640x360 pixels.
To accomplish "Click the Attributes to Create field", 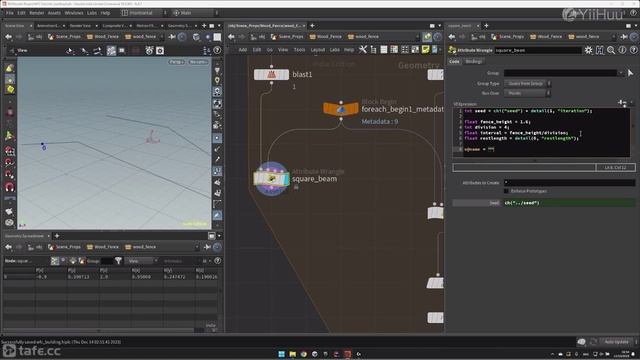I will 569,183.
